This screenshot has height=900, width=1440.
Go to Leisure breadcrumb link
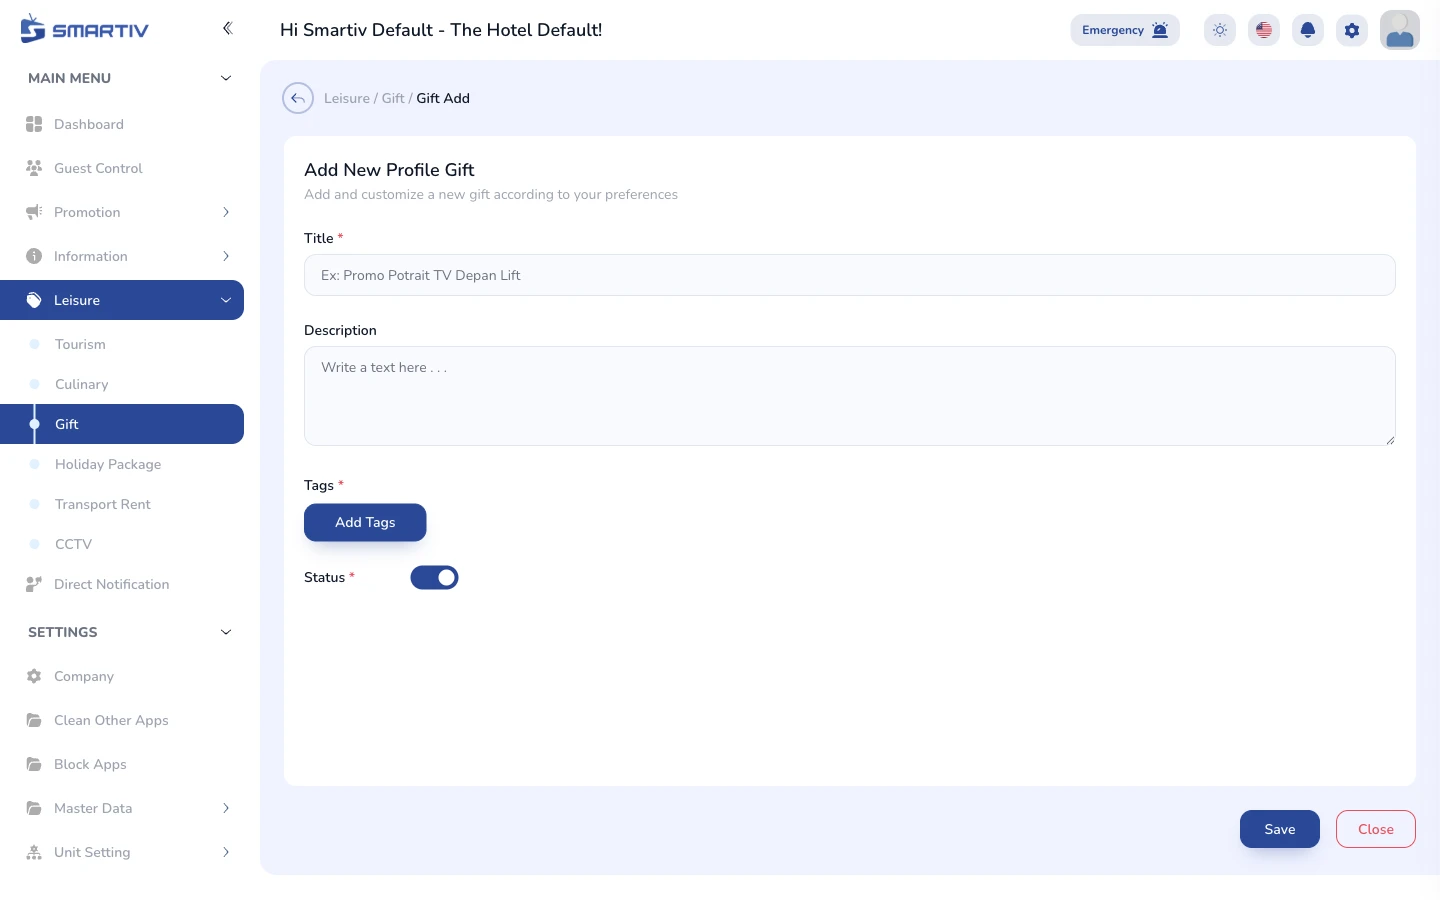(x=347, y=98)
